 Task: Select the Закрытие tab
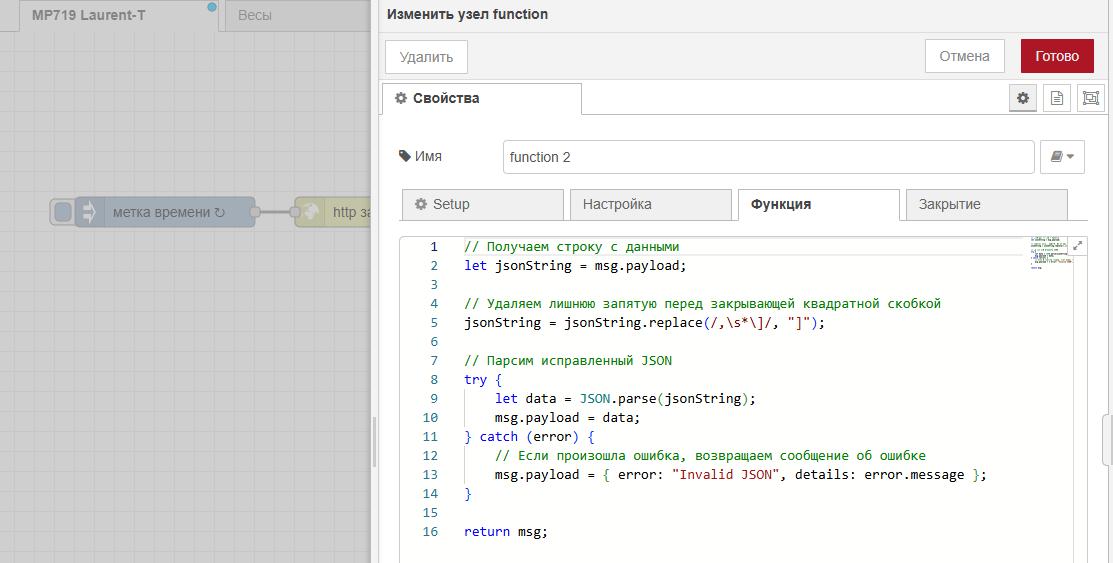(985, 204)
